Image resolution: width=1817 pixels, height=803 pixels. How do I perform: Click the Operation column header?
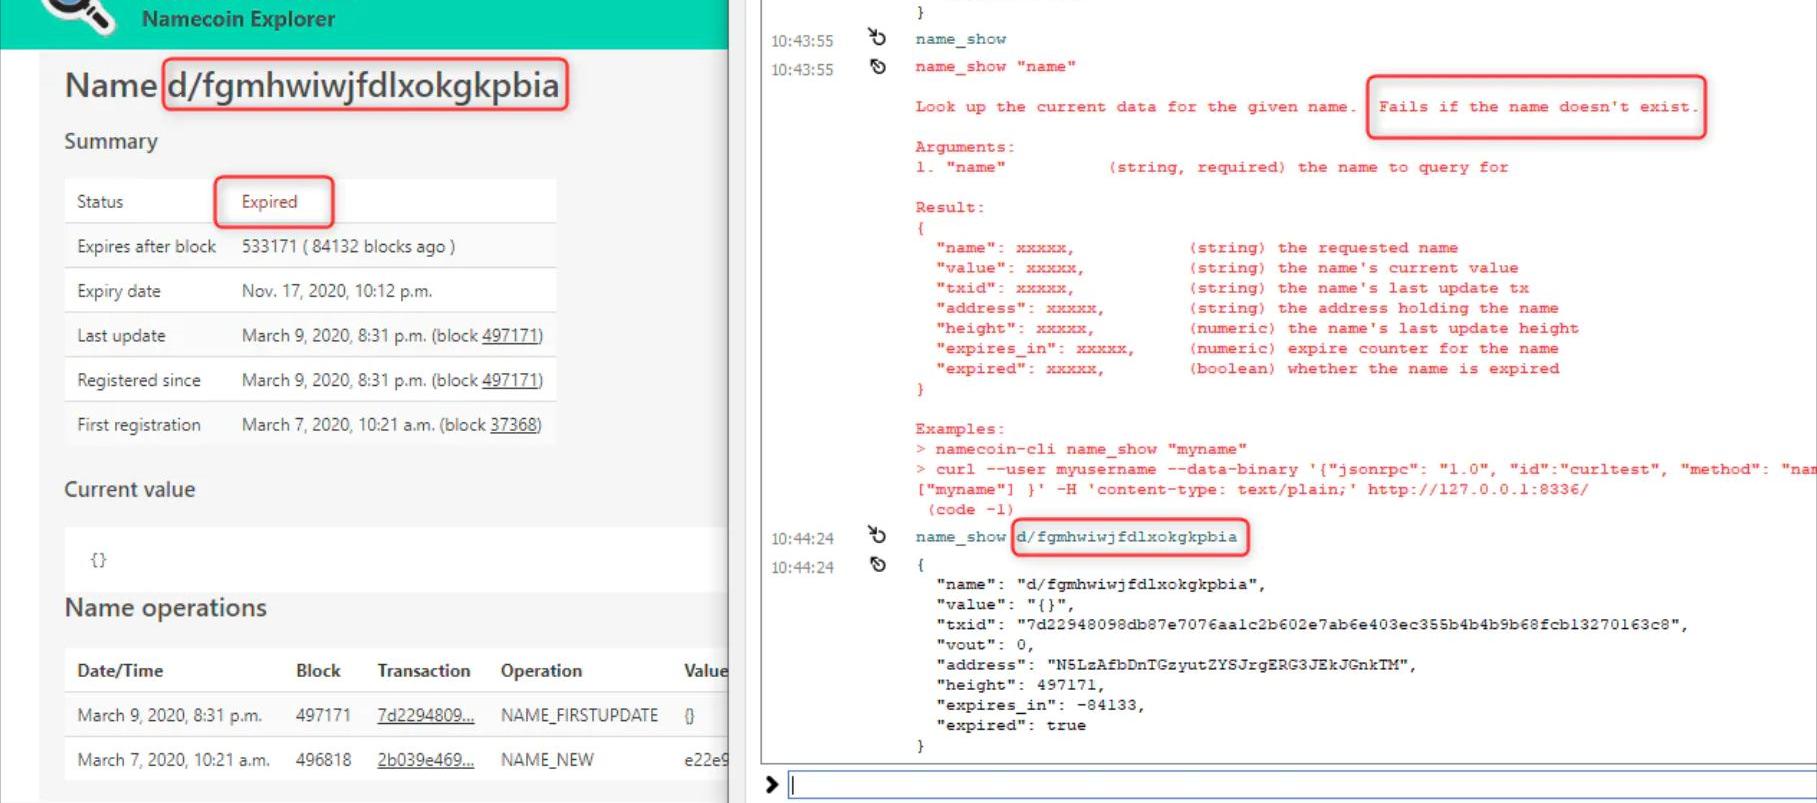tap(541, 671)
